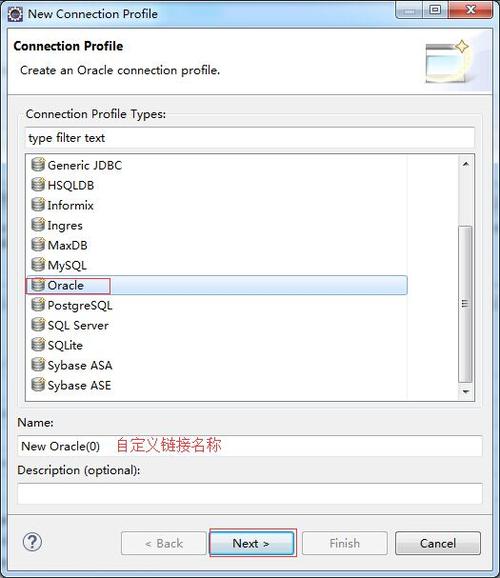The height and width of the screenshot is (578, 500).
Task: Click the Oracle database icon
Action: click(x=38, y=285)
